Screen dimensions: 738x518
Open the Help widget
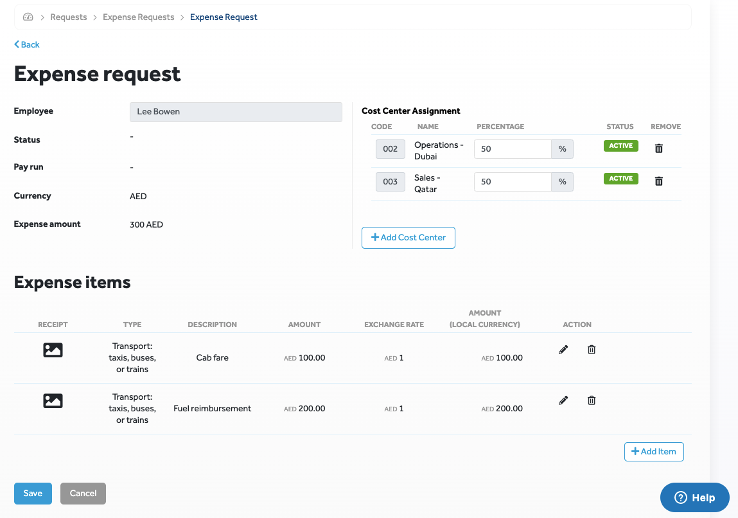pyautogui.click(x=695, y=497)
